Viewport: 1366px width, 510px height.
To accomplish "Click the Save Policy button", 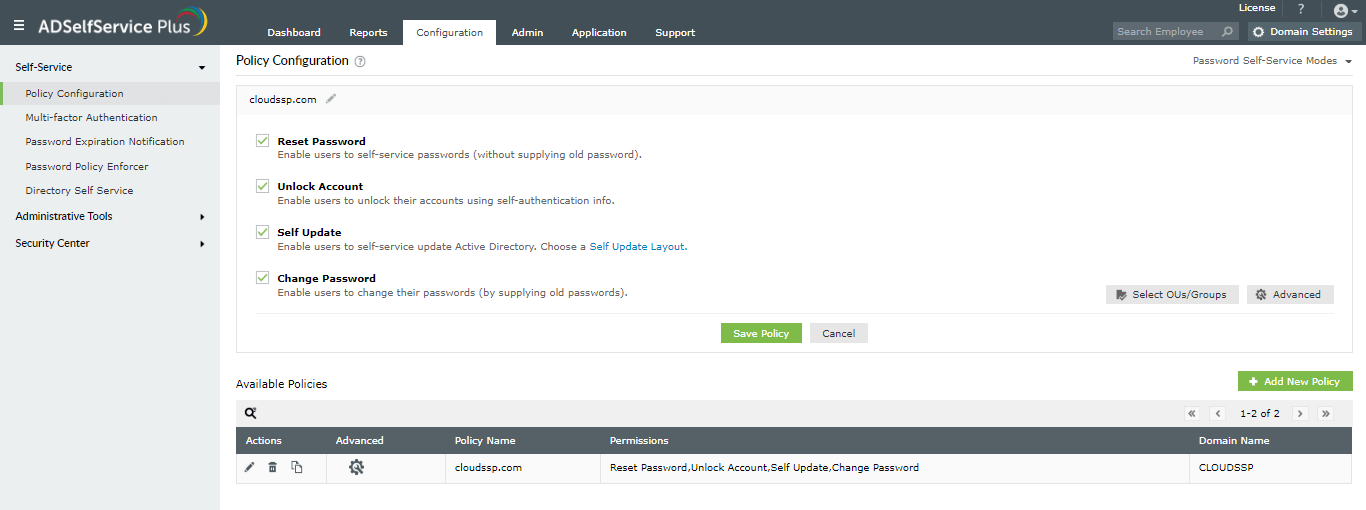I will coord(761,333).
